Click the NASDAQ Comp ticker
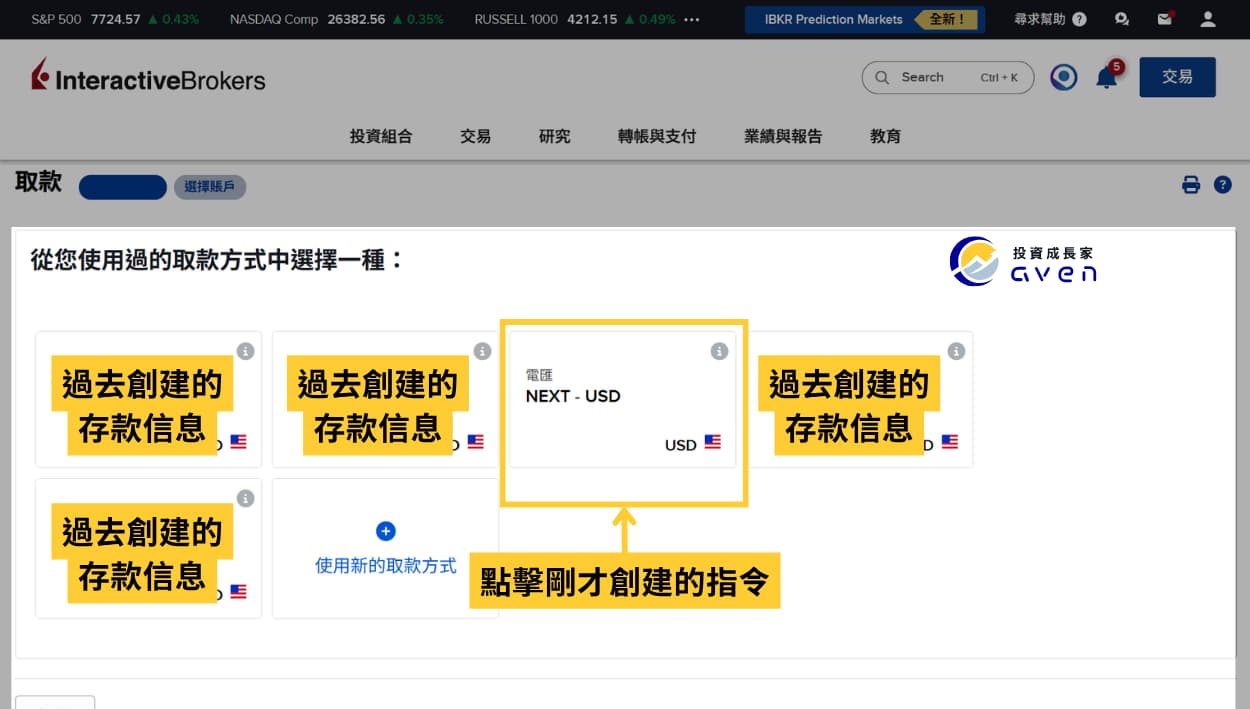Viewport: 1250px width, 709px height. coord(336,19)
